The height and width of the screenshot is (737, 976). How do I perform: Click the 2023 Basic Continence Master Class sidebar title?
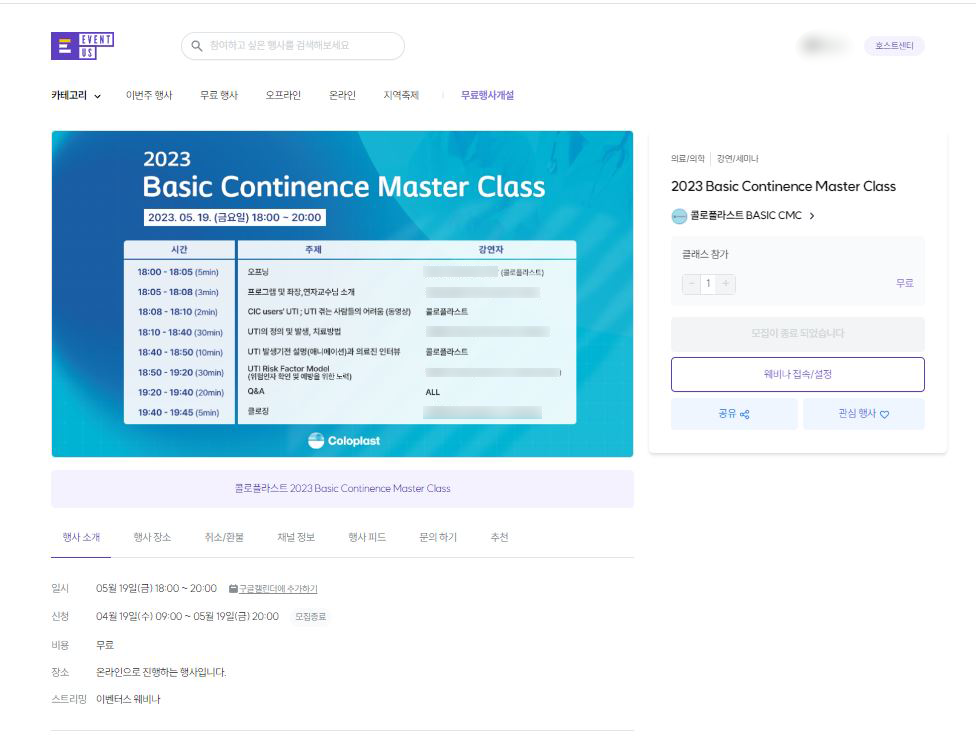[x=783, y=186]
